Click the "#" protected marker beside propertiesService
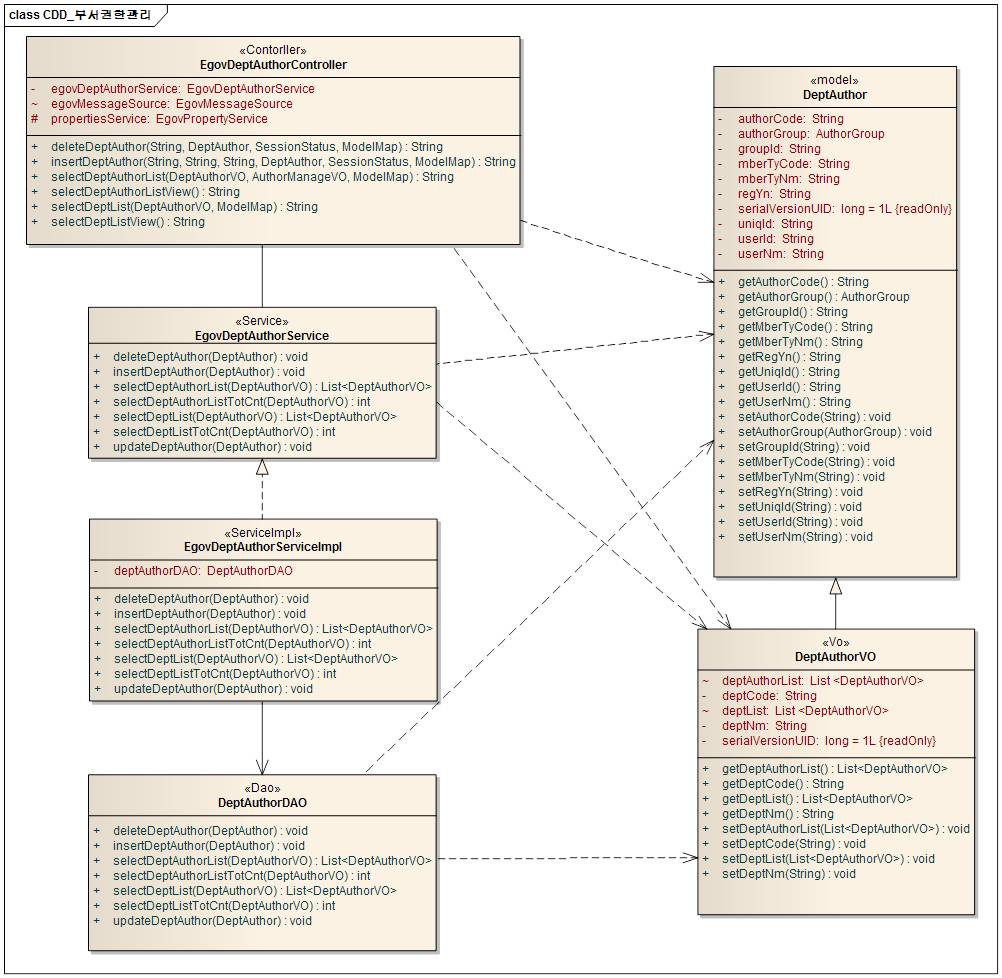Screen dimensions: 1002x978 click(x=35, y=119)
